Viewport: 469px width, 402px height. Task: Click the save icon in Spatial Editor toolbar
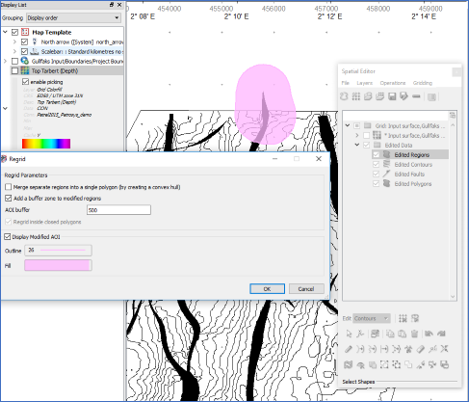pyautogui.click(x=392, y=97)
